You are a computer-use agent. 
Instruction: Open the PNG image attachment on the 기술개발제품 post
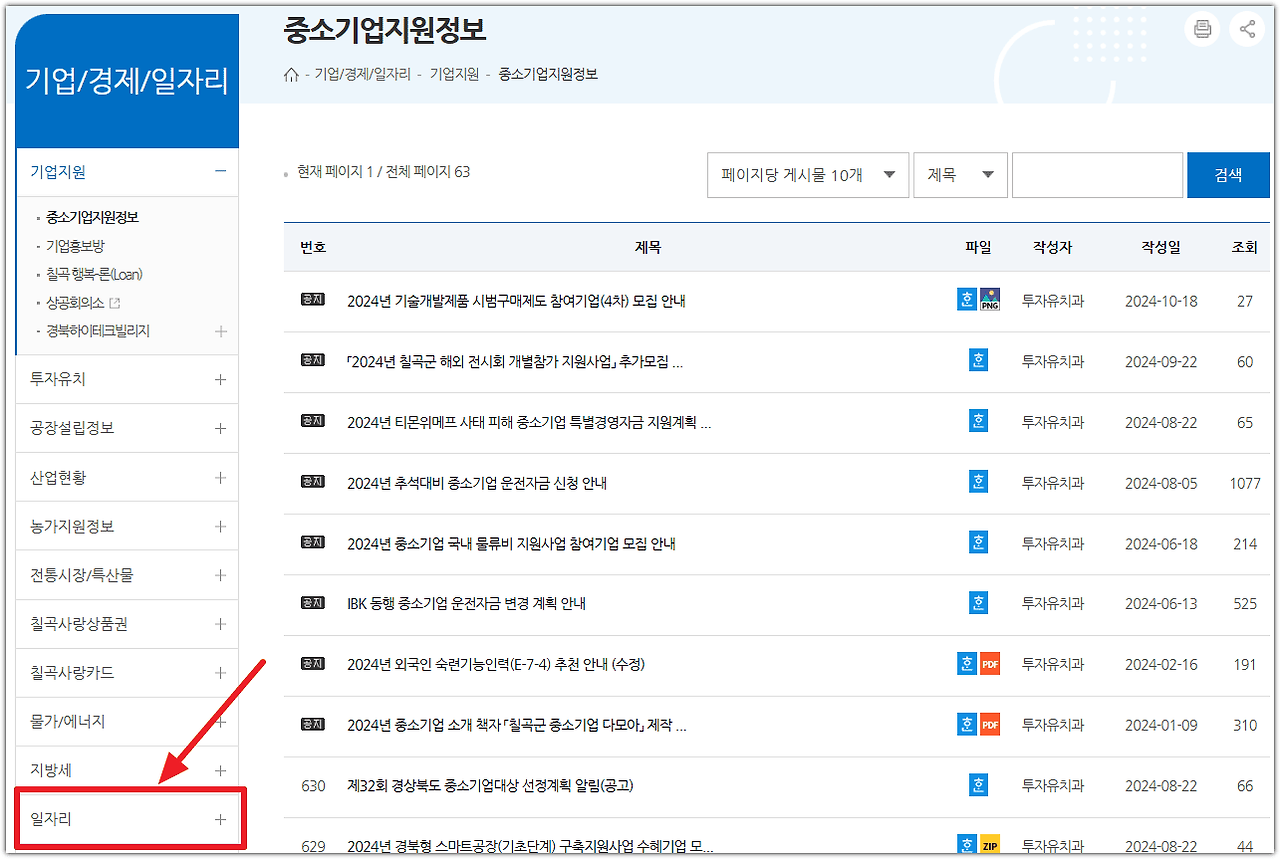point(990,298)
